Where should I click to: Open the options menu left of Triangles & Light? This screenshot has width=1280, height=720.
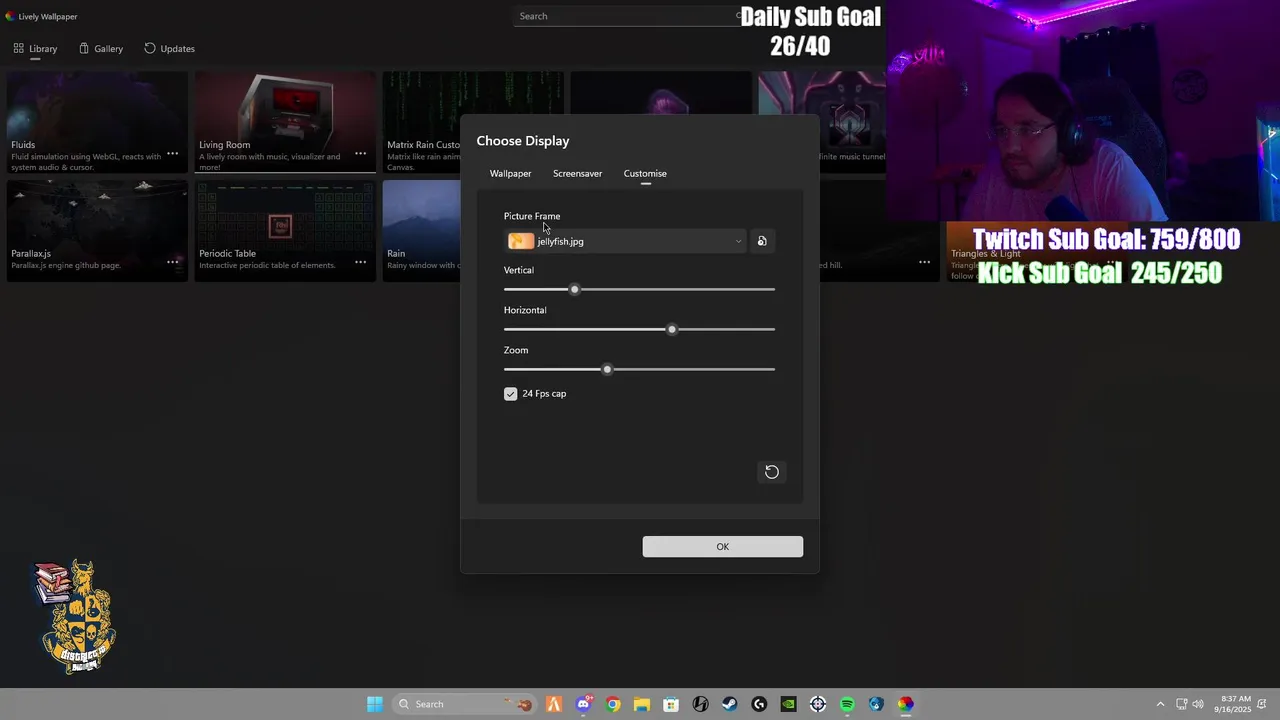click(x=925, y=262)
